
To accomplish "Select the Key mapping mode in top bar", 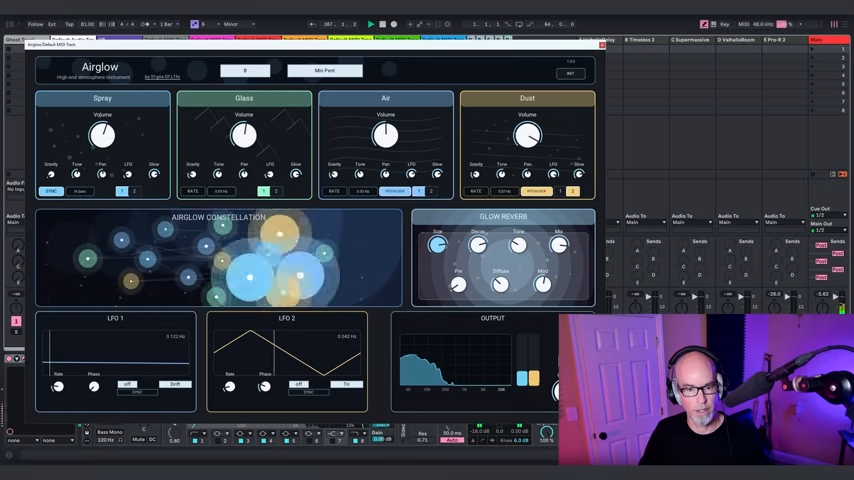I will (724, 24).
